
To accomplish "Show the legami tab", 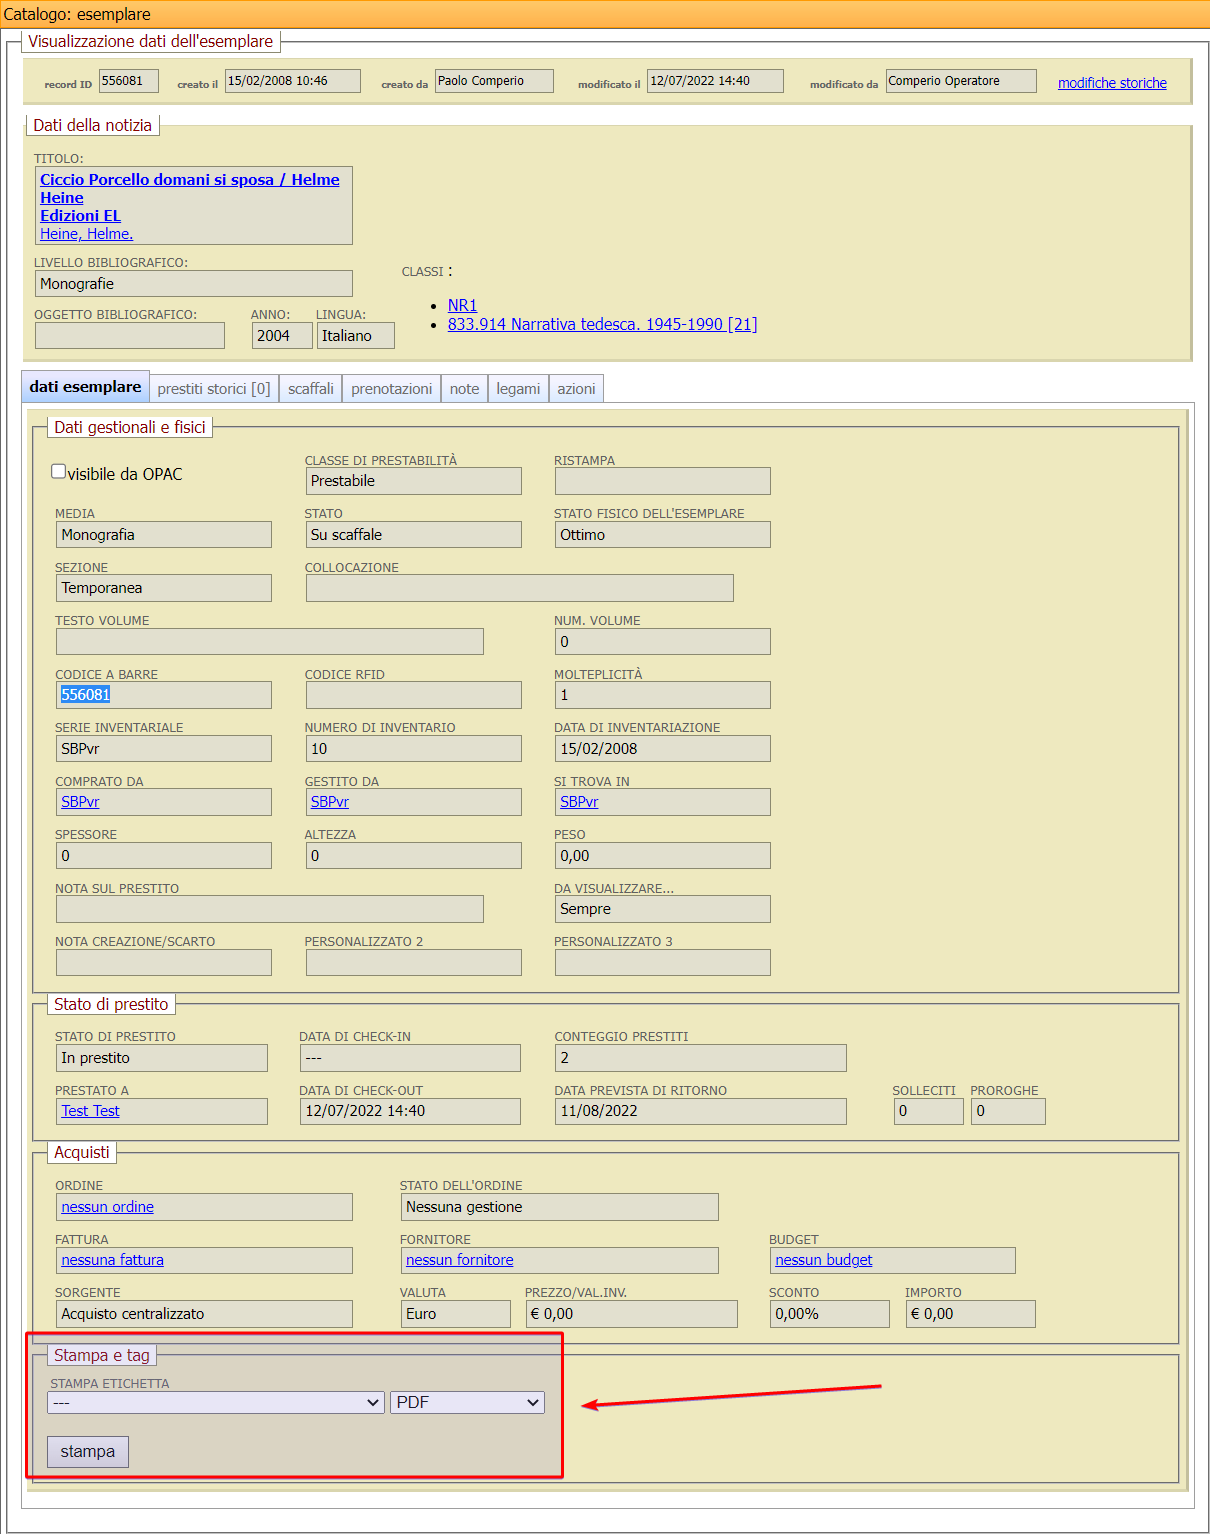I will click(x=518, y=389).
